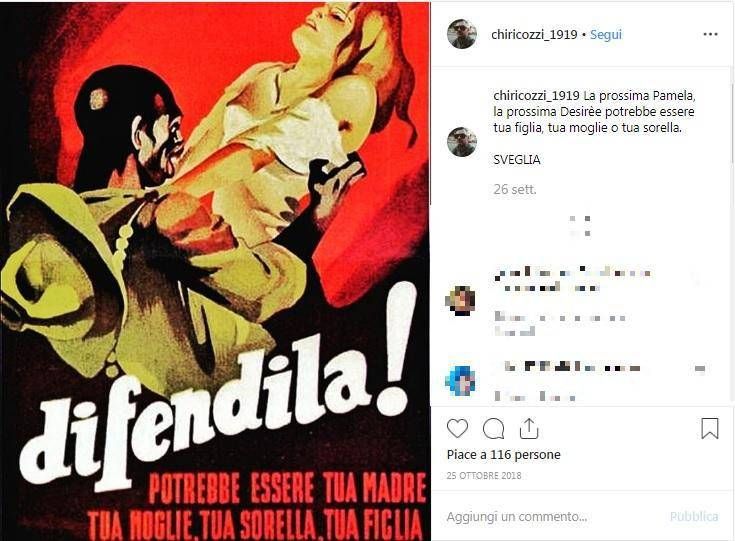Load more comments with the blurred plus icon

click(580, 226)
